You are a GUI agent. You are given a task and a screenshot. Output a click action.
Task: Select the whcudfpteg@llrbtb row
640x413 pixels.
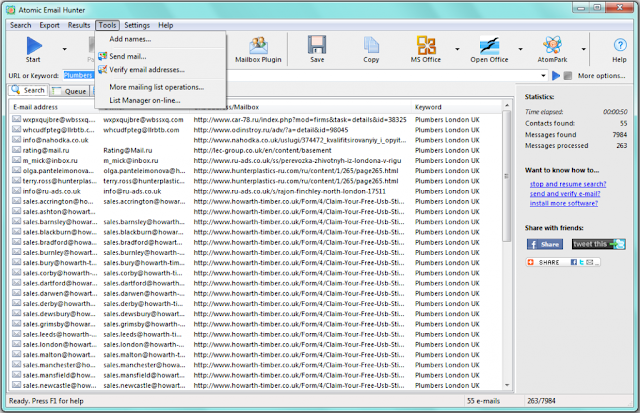(x=256, y=130)
